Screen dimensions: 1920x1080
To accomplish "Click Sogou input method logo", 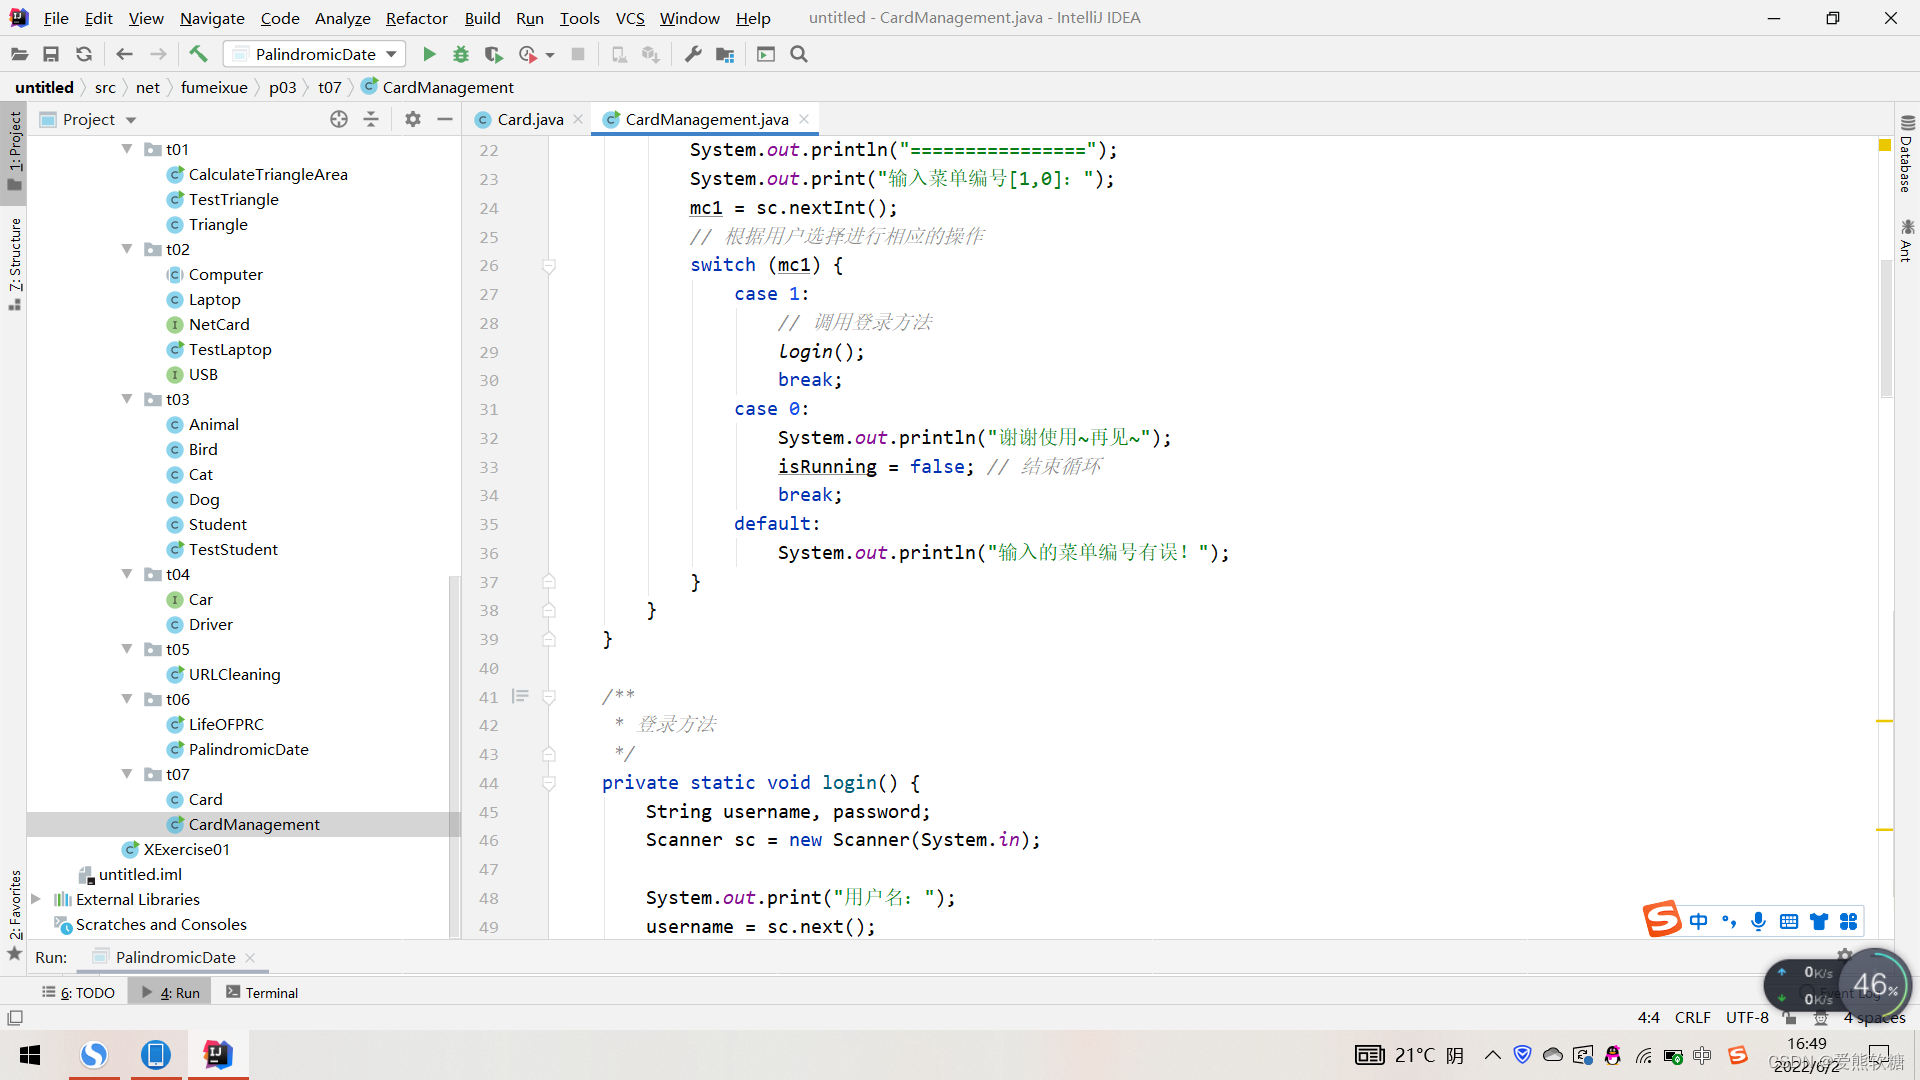I will [x=1662, y=919].
